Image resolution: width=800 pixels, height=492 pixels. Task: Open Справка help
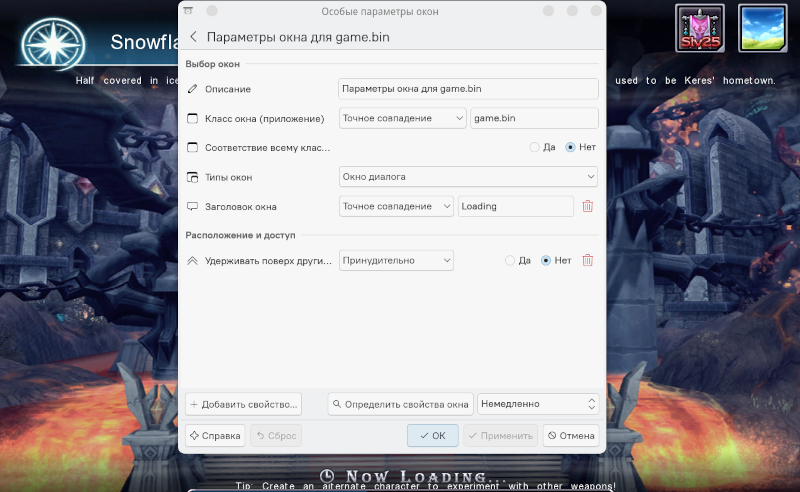[215, 436]
